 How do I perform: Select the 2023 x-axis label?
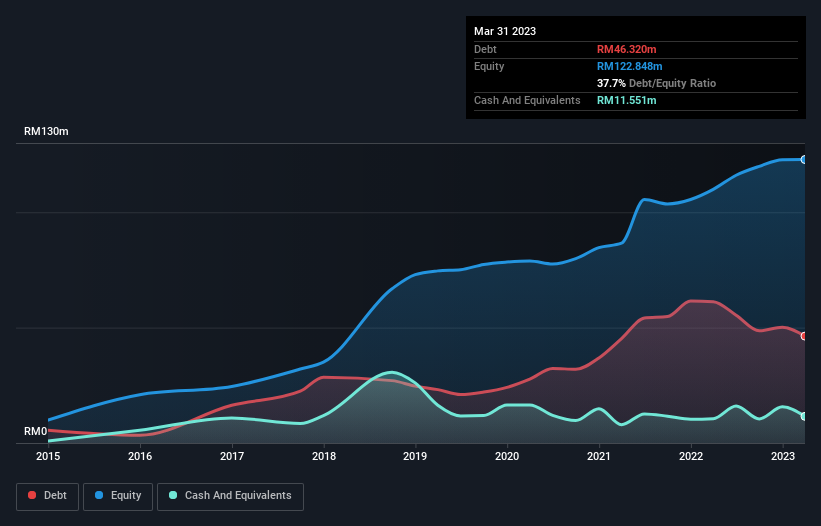coord(783,456)
